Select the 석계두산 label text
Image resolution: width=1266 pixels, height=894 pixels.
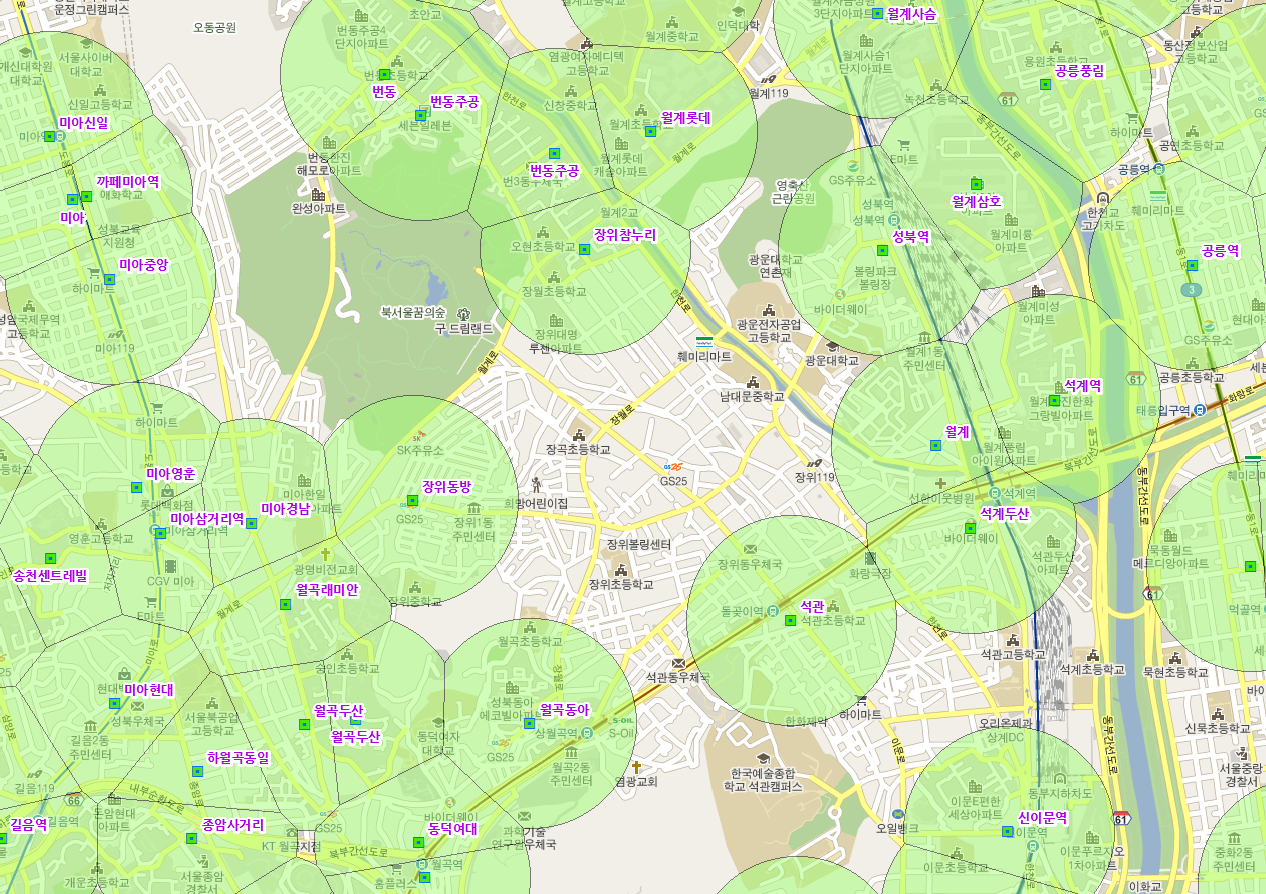click(x=1005, y=514)
